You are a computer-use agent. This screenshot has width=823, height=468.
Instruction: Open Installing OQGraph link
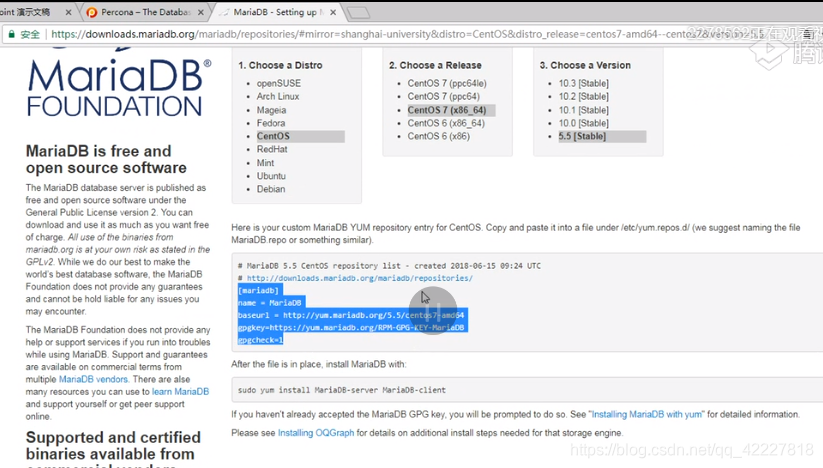click(315, 433)
